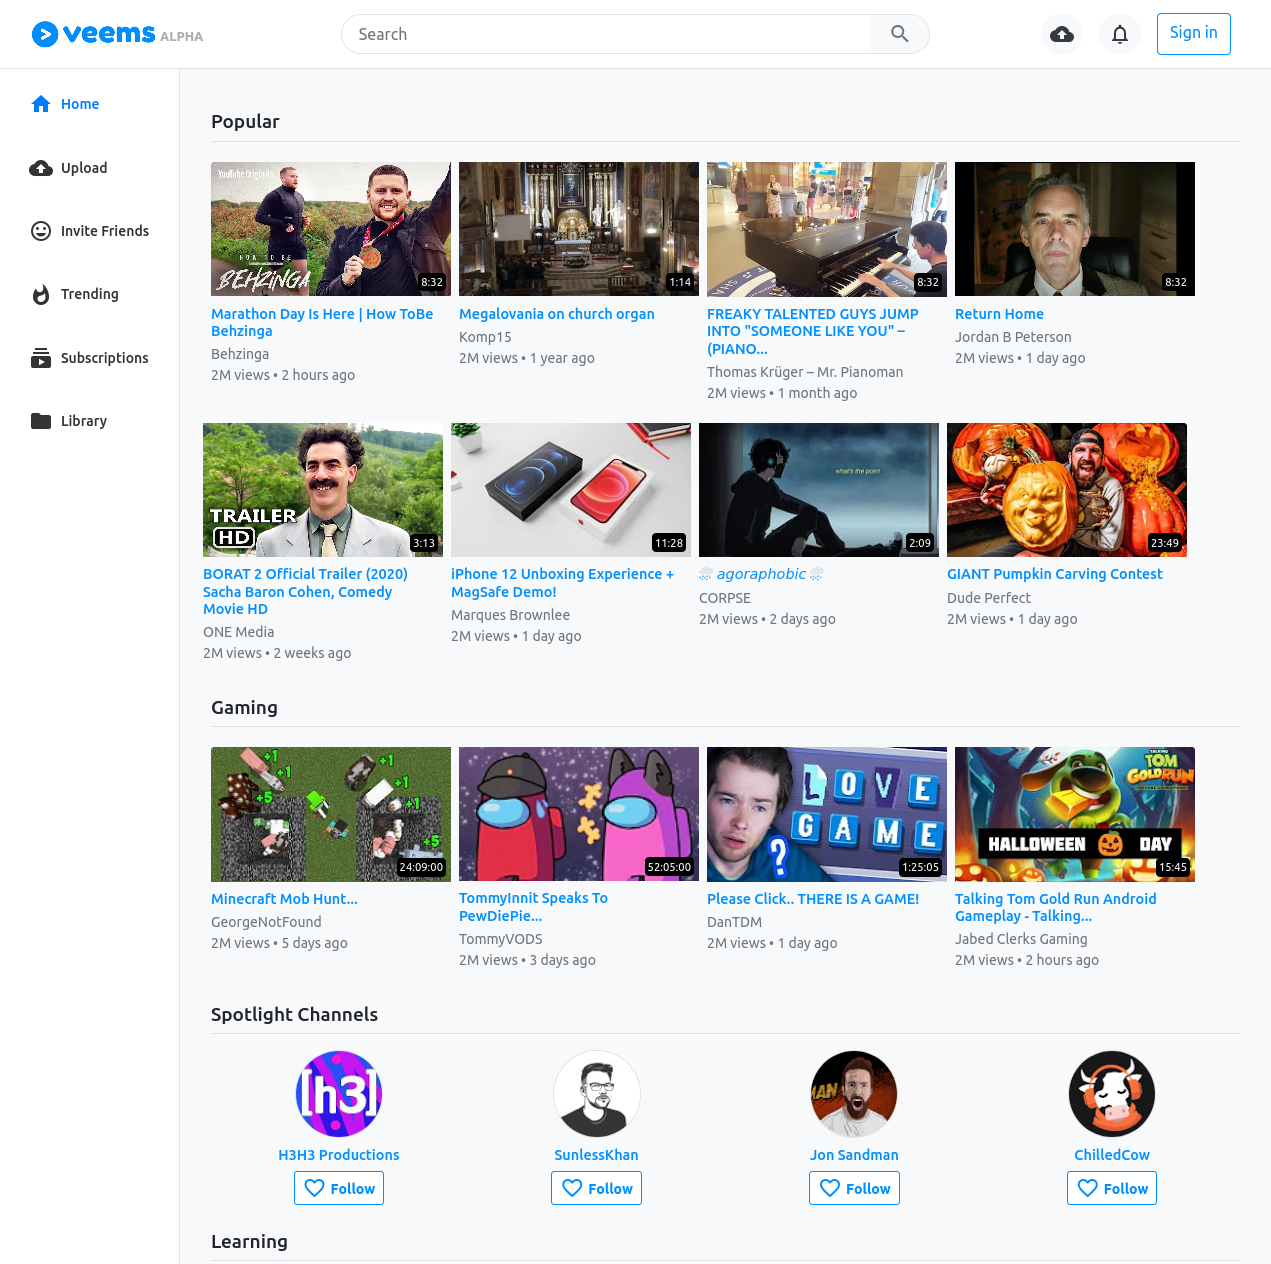Click the Home house icon in sidebar

(41, 104)
